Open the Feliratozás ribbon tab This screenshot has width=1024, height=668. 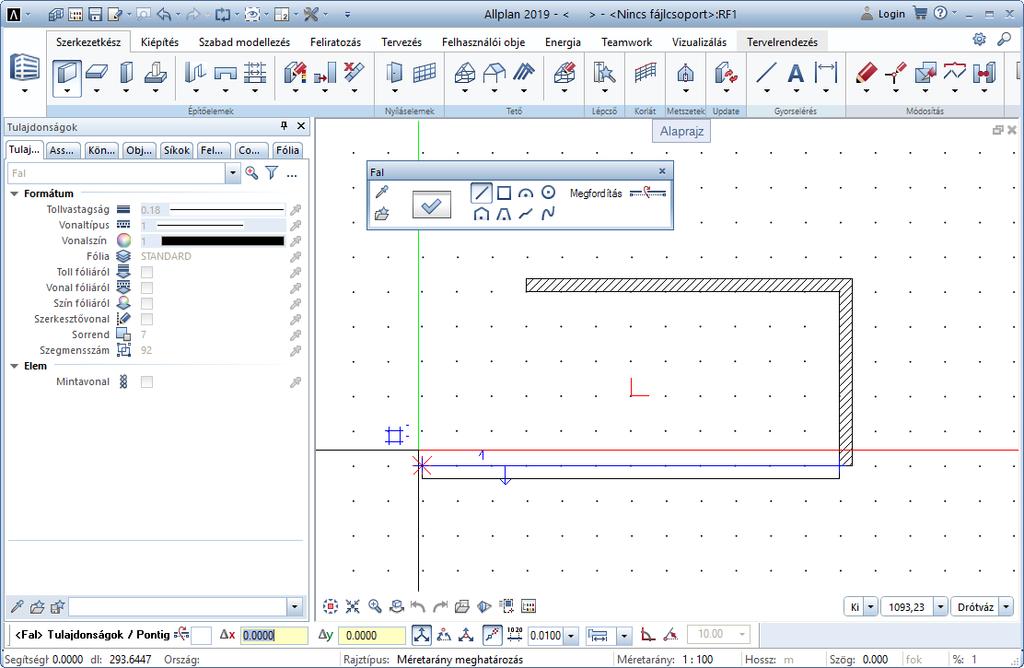pyautogui.click(x=335, y=42)
